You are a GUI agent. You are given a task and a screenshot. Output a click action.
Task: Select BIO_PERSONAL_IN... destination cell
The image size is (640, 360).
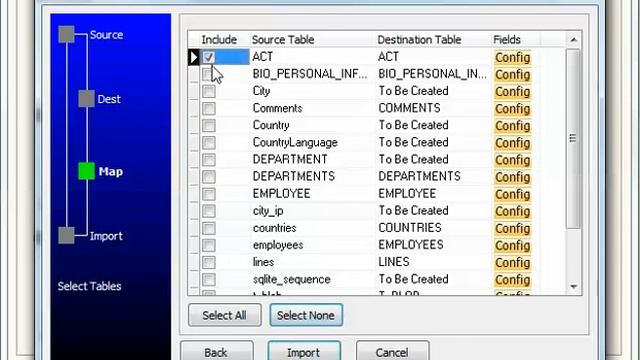coord(433,74)
